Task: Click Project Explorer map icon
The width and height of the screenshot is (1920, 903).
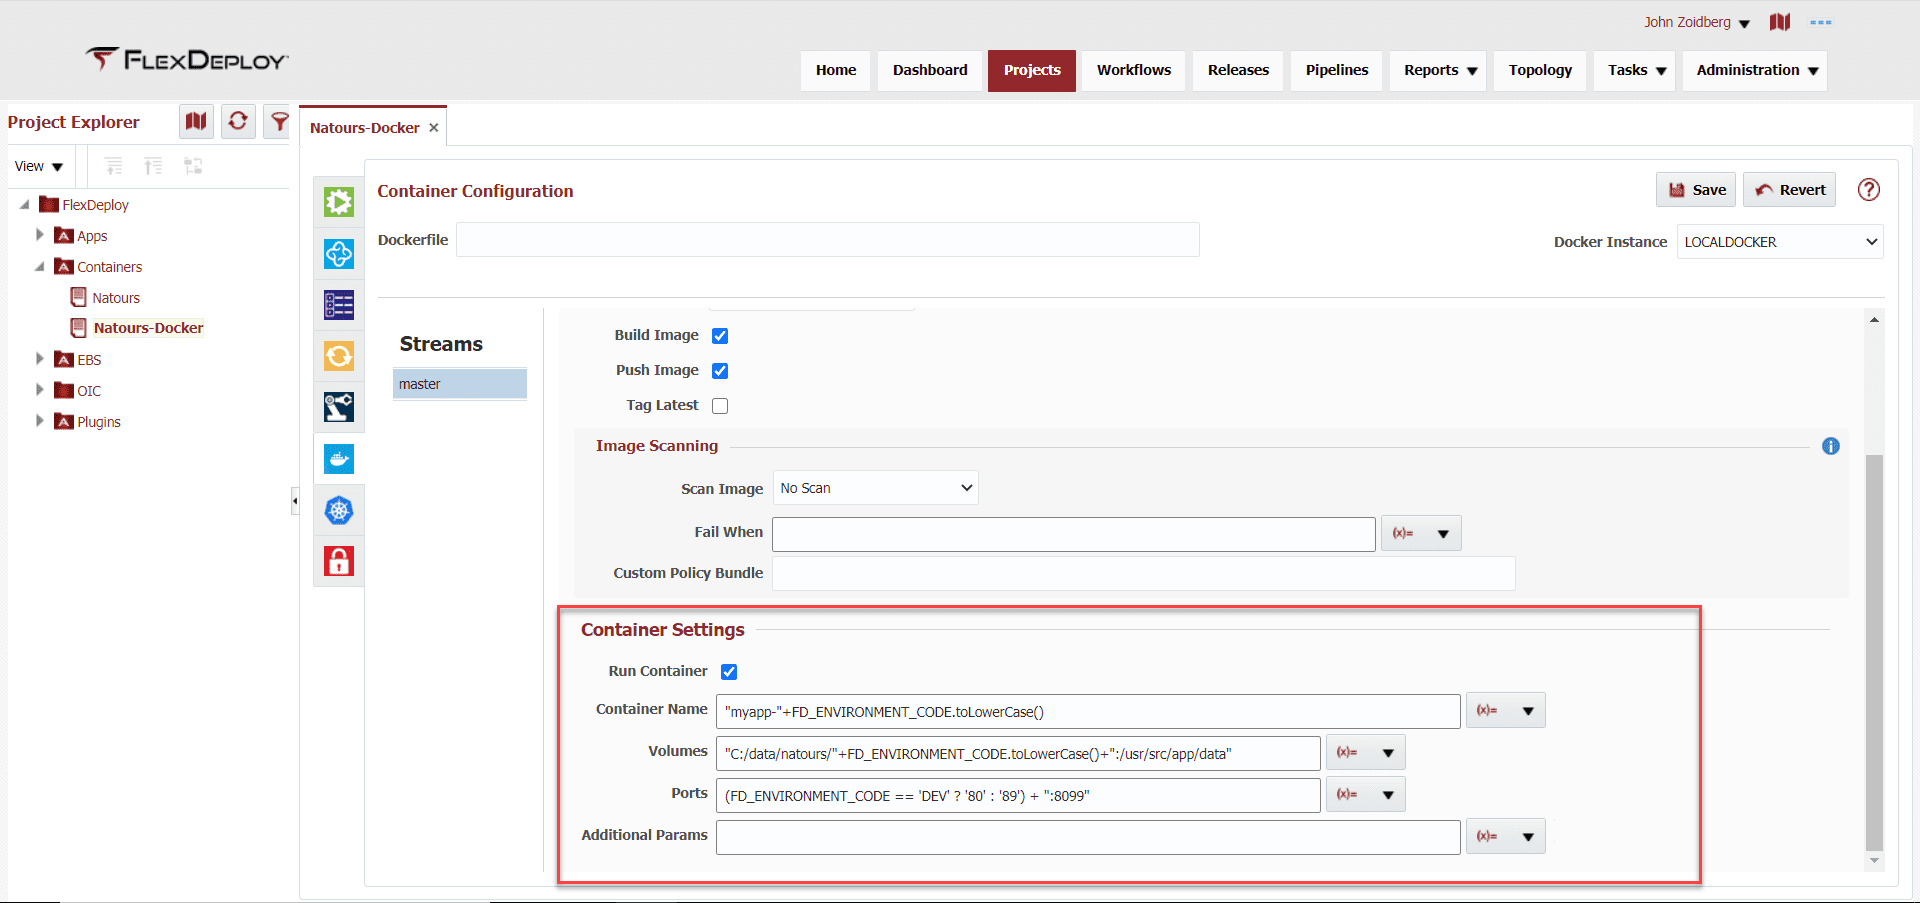Action: [x=196, y=121]
